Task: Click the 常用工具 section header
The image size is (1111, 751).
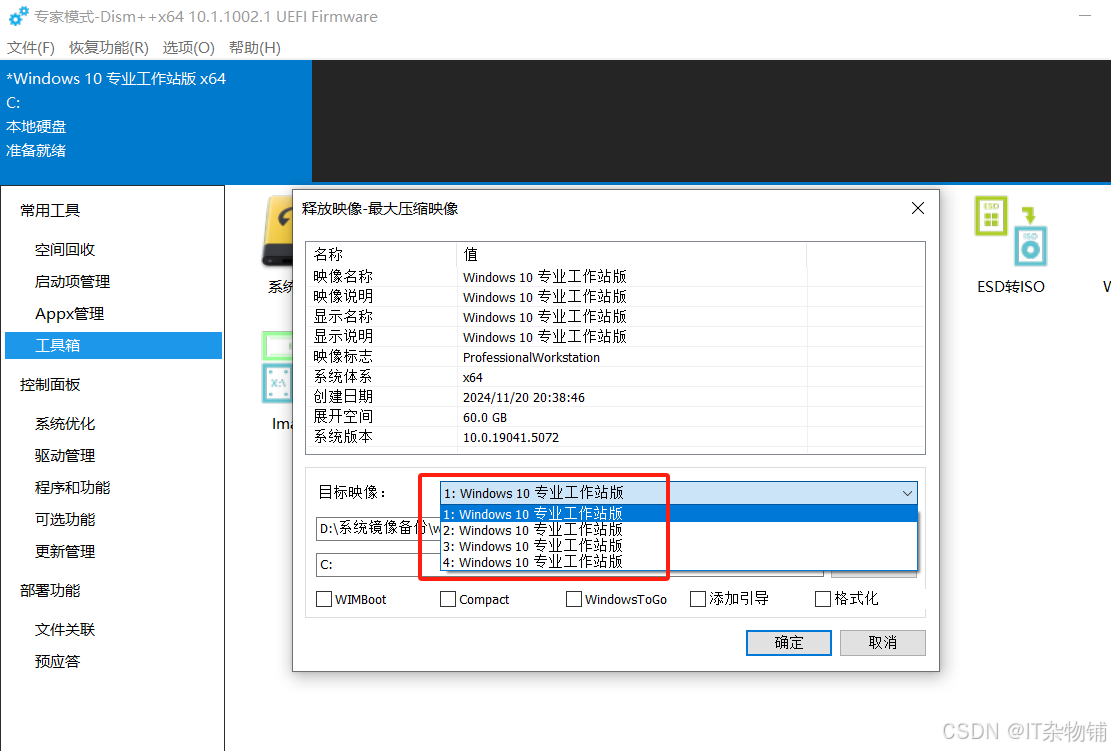Action: [x=50, y=210]
